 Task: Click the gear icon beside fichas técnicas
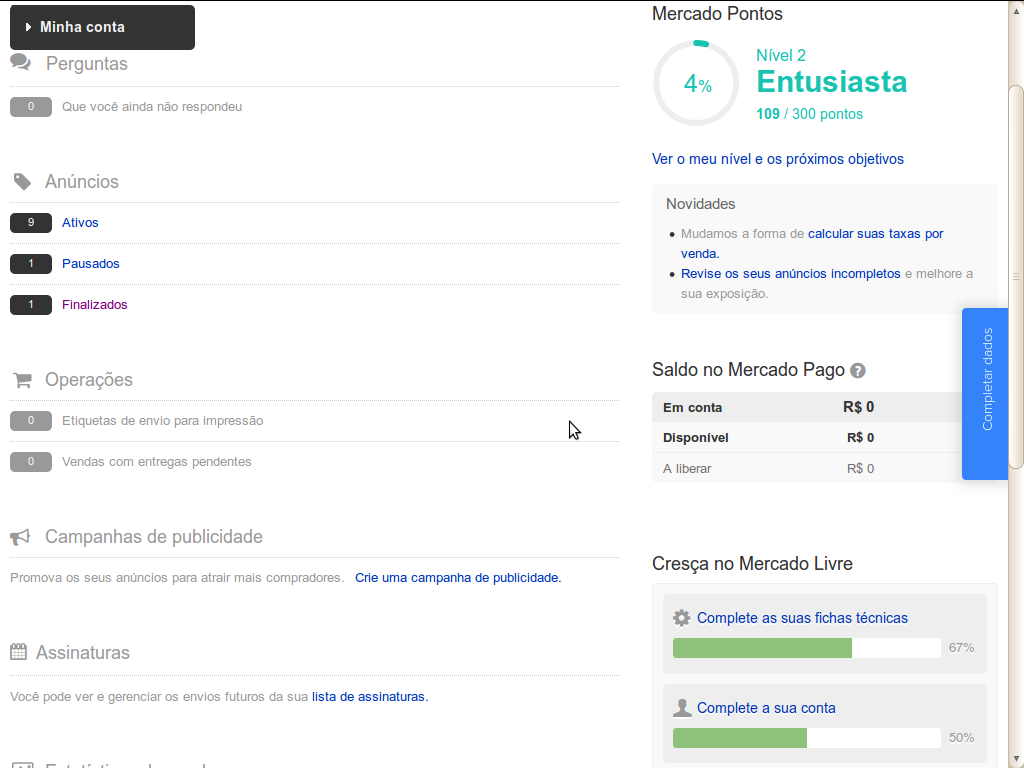point(681,618)
